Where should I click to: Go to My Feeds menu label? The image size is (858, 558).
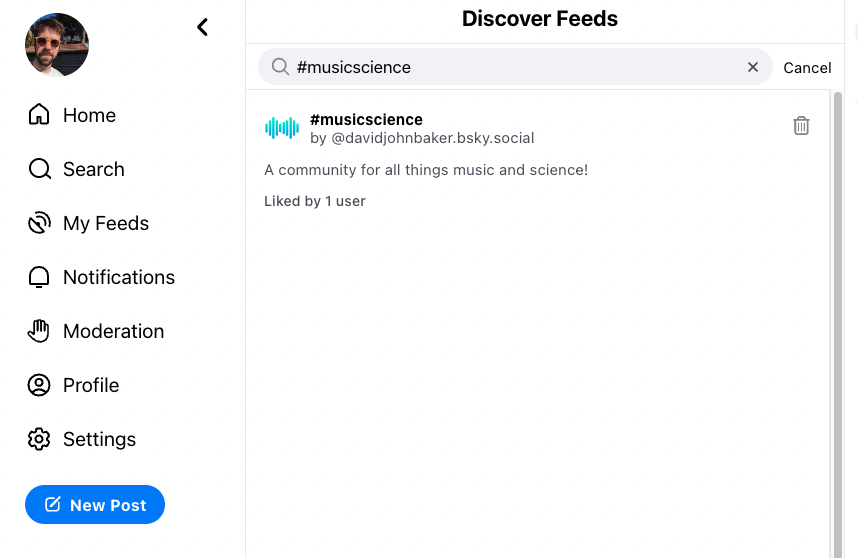106,223
